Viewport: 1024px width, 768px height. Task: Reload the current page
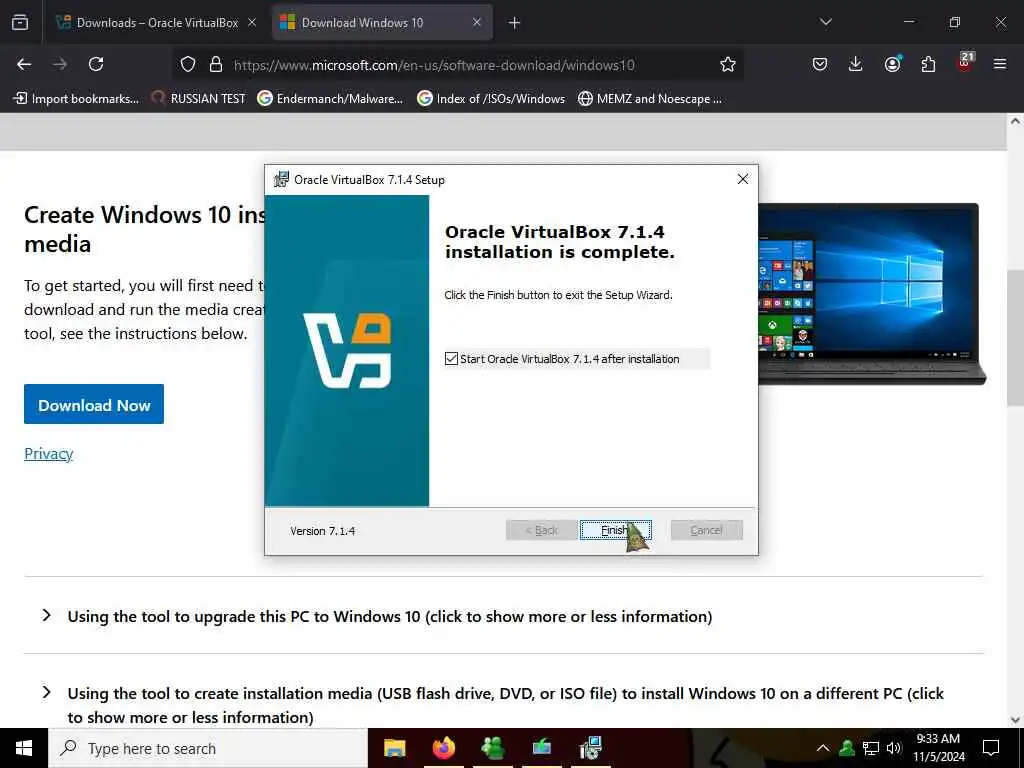coord(96,64)
